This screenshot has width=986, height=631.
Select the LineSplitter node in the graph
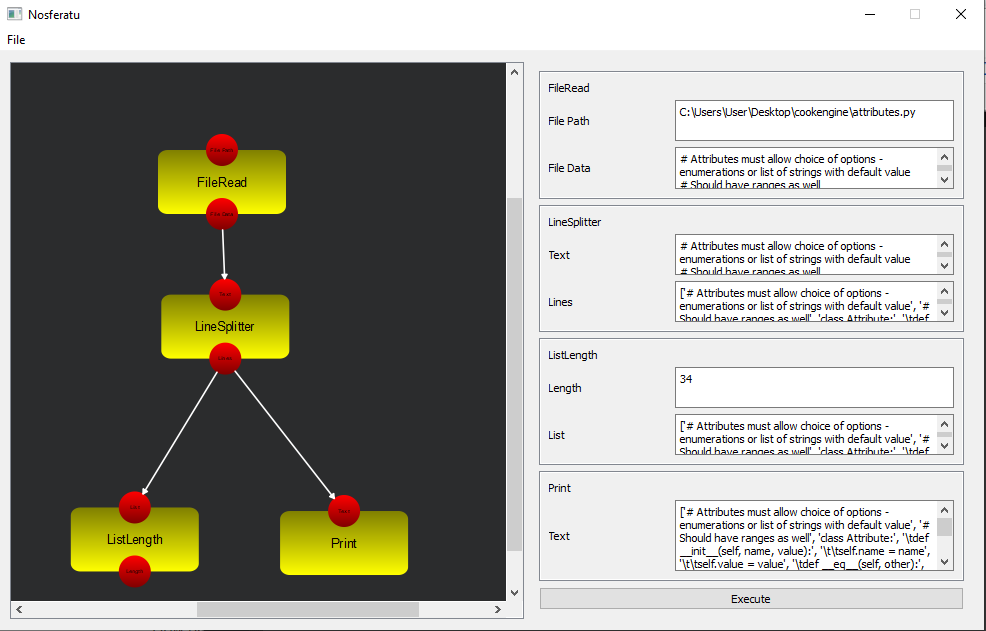[x=225, y=327]
